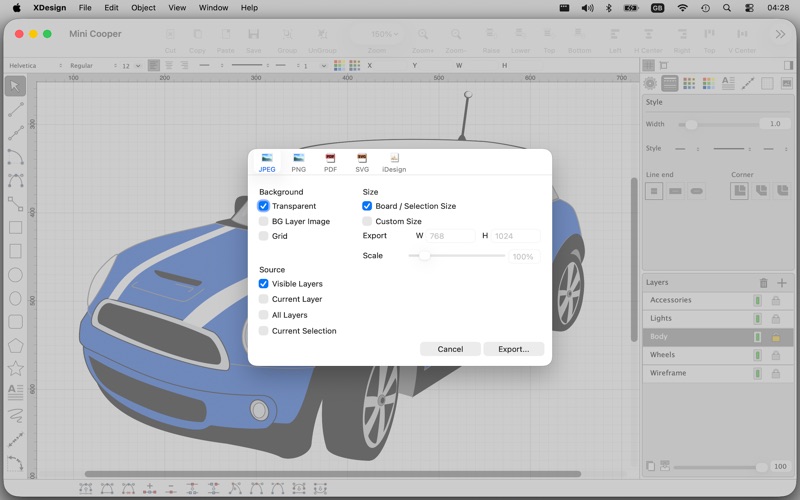Image resolution: width=800 pixels, height=500 pixels.
Task: Check the Current Layer source option
Action: click(x=263, y=299)
